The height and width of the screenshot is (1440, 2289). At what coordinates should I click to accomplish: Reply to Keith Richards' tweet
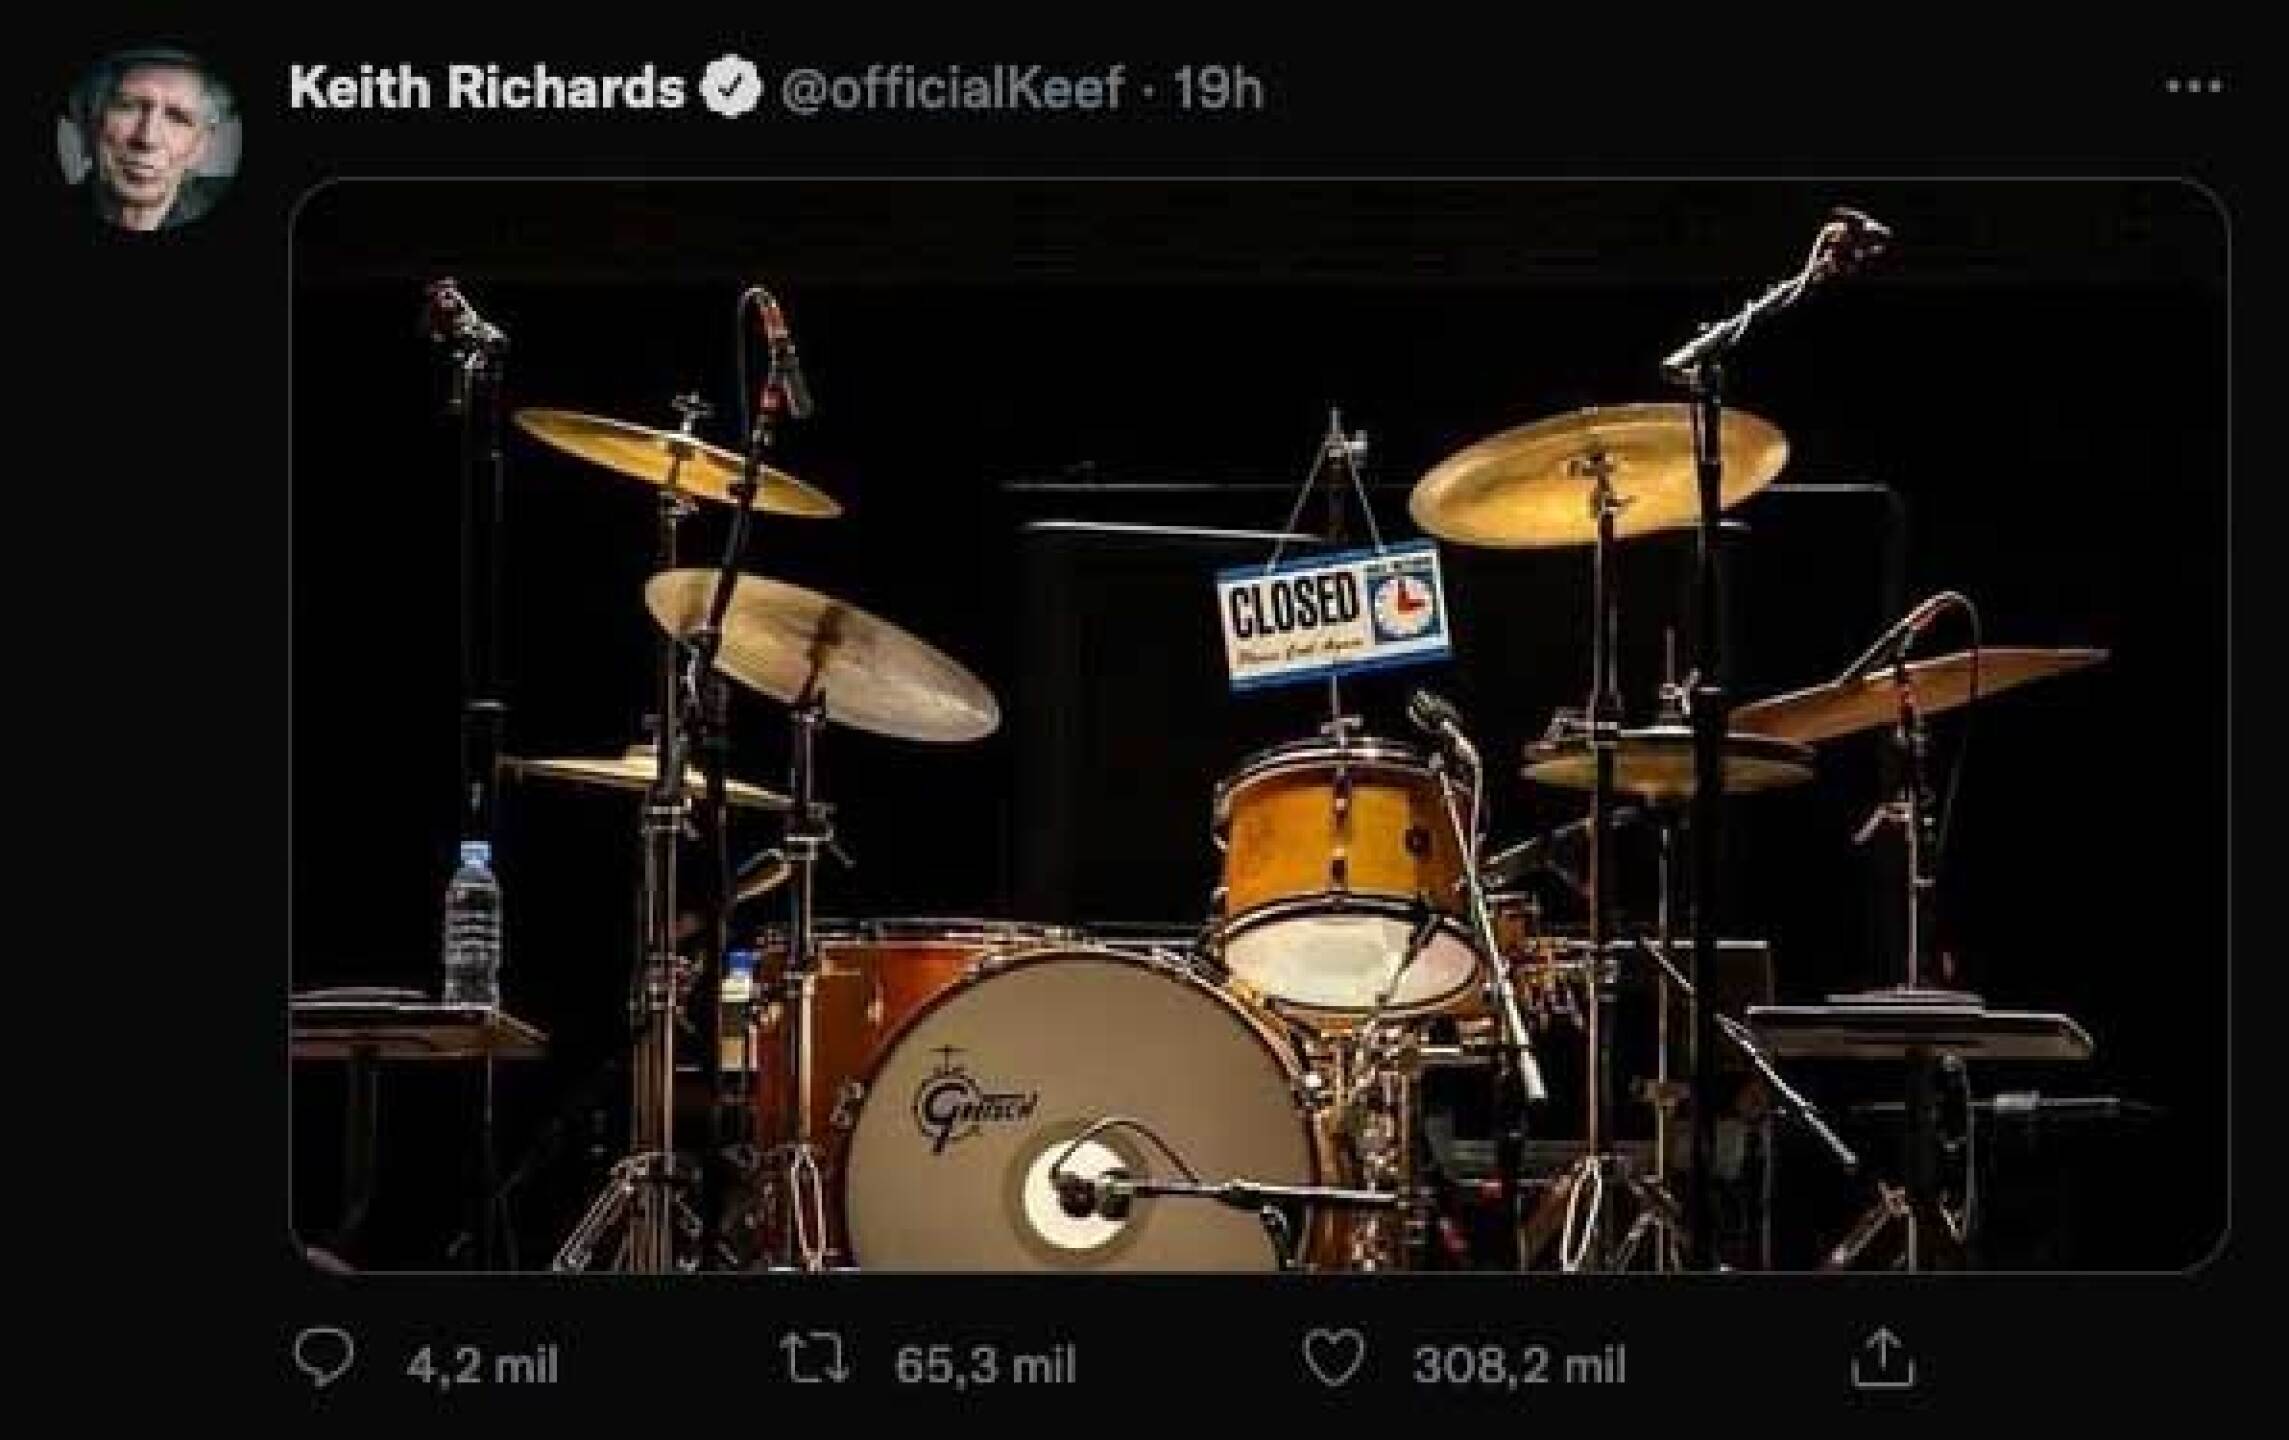pos(324,1360)
